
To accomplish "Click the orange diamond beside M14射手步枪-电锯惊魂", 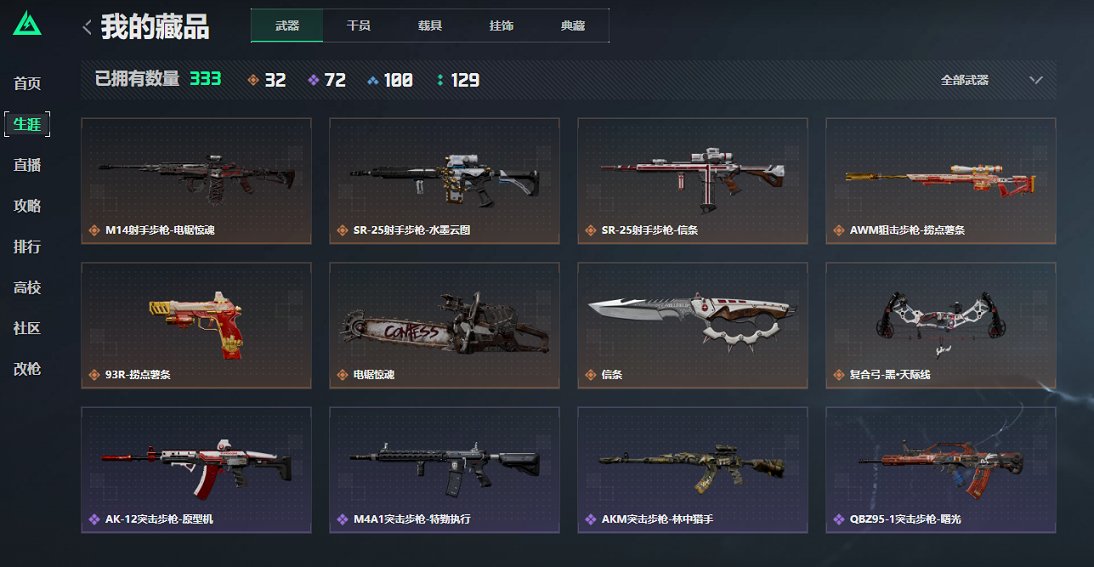I will coord(93,230).
